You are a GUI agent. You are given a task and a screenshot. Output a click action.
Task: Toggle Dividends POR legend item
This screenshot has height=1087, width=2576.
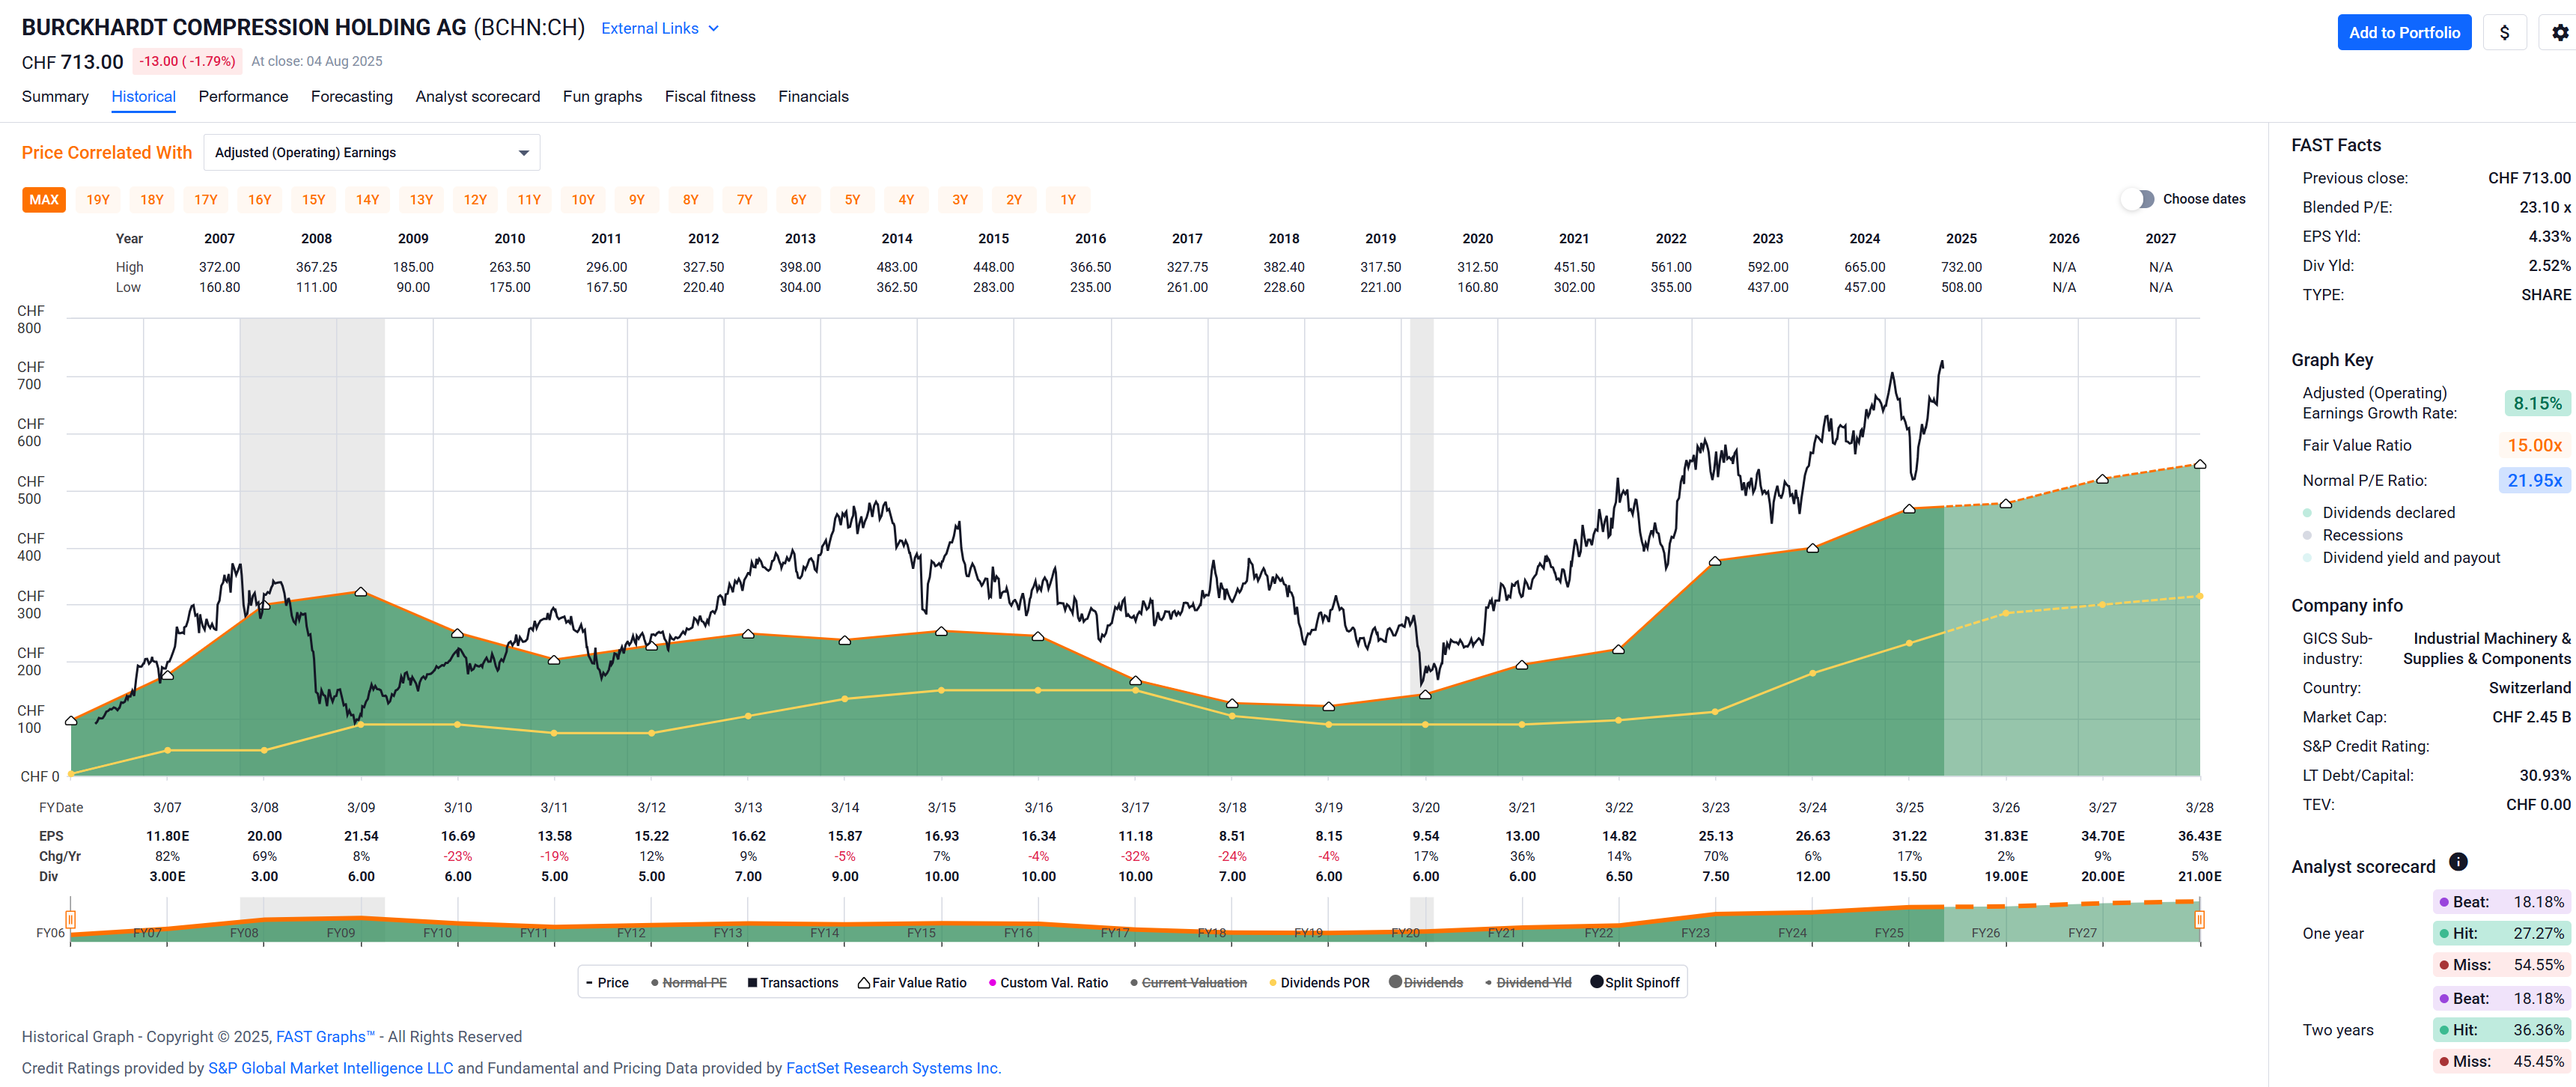pyautogui.click(x=1319, y=983)
